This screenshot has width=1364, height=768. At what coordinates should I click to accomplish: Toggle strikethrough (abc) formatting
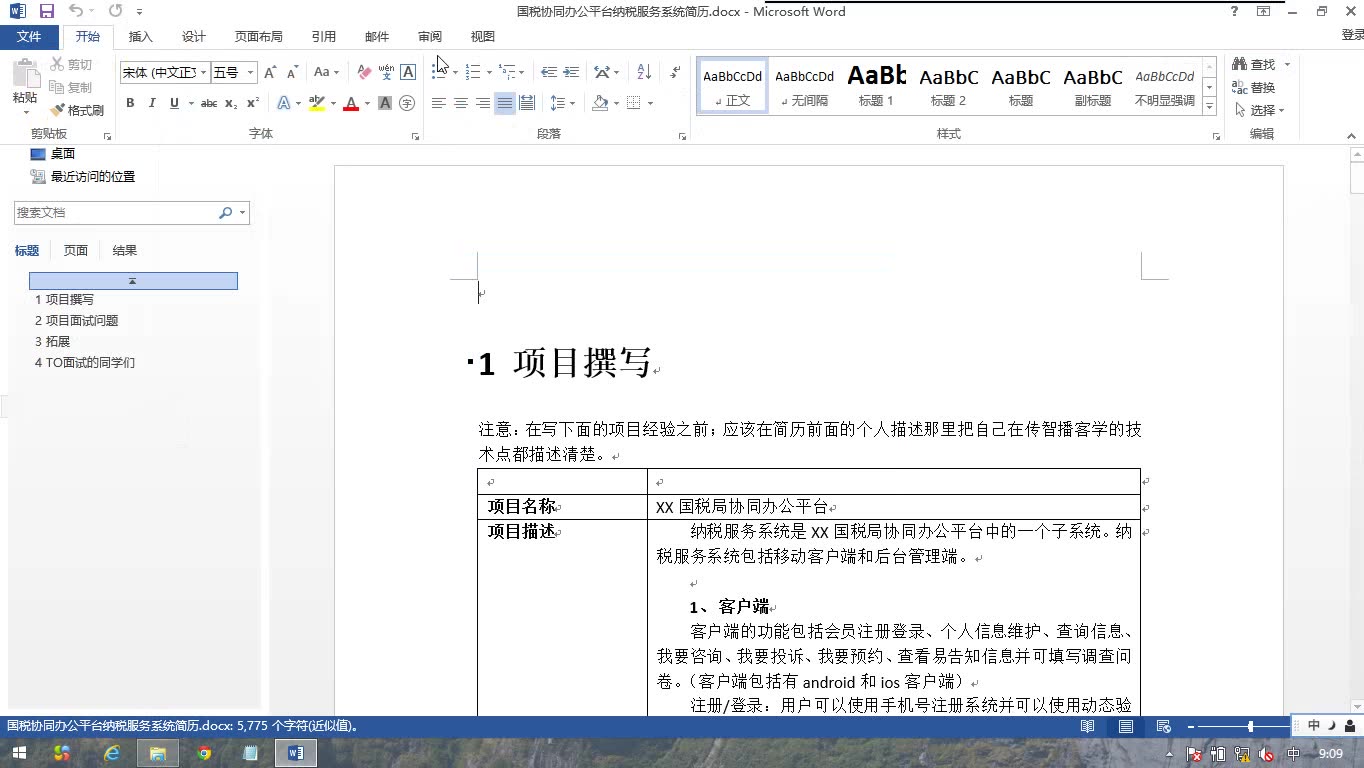click(x=209, y=103)
